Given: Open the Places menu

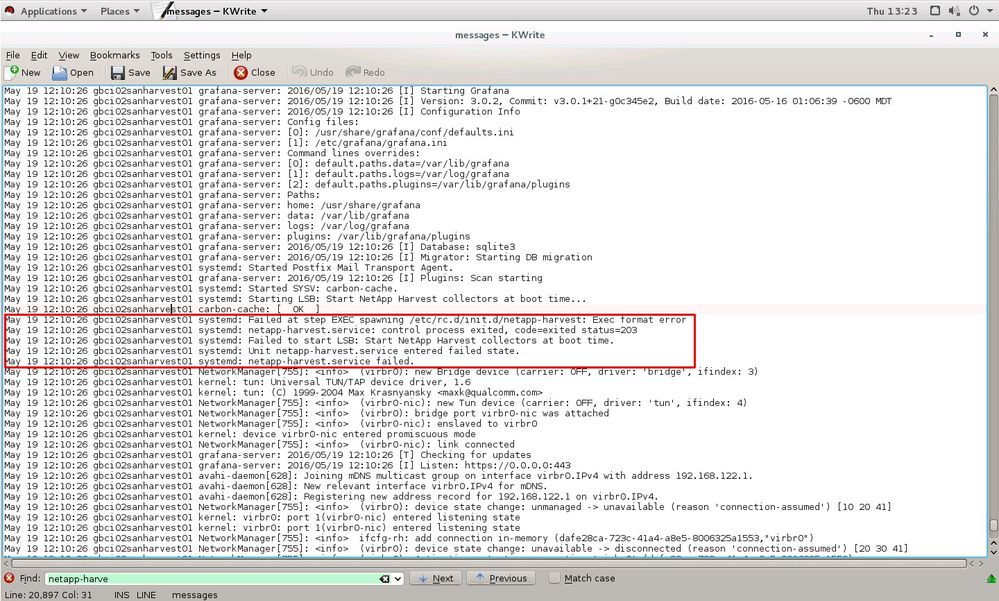Looking at the screenshot, I should point(120,11).
